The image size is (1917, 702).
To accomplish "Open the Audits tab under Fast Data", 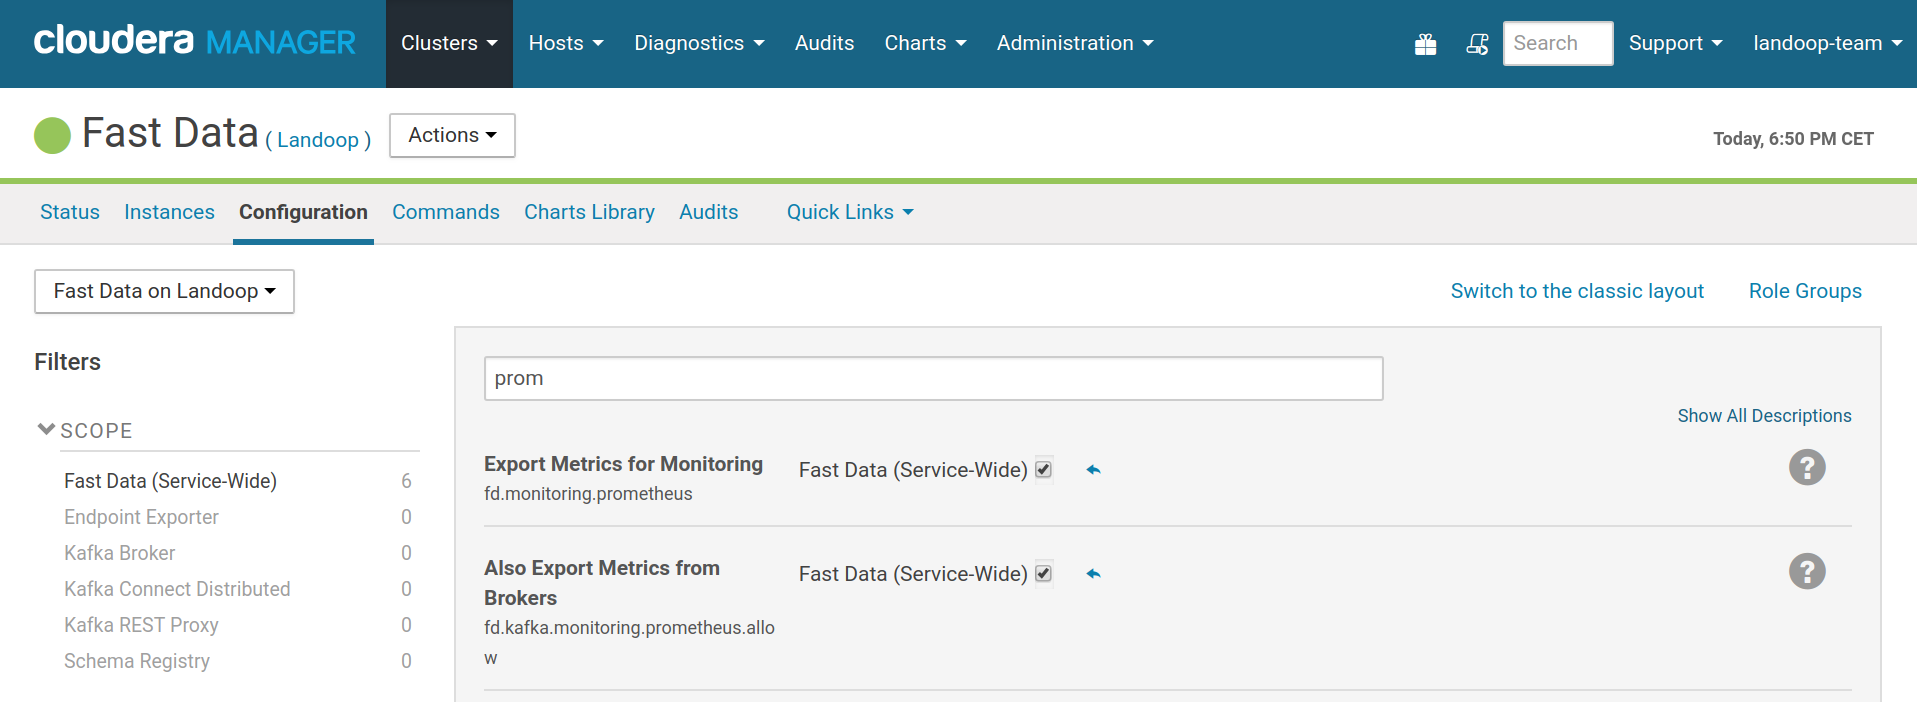I will [708, 212].
